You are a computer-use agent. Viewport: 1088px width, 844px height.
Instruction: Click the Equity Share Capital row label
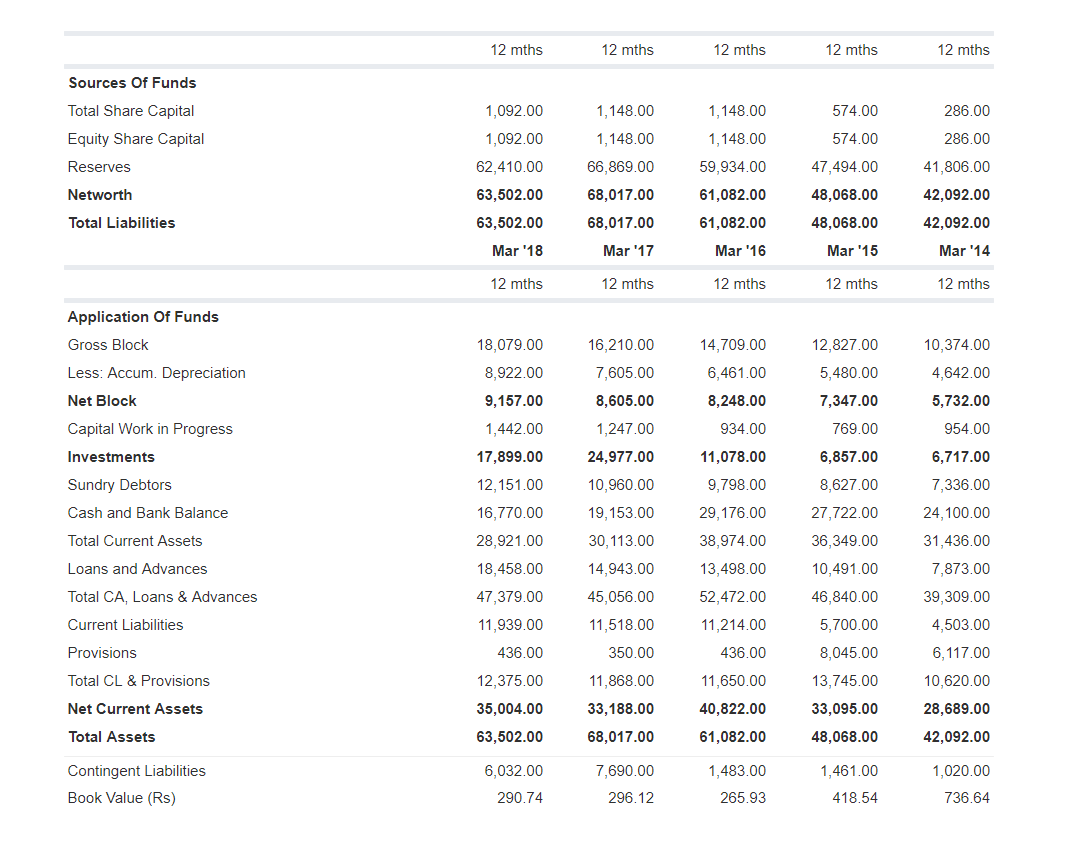pyautogui.click(x=135, y=139)
